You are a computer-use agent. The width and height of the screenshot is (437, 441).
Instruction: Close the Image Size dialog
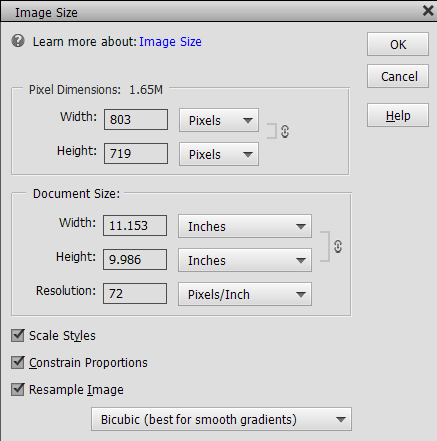pos(428,11)
